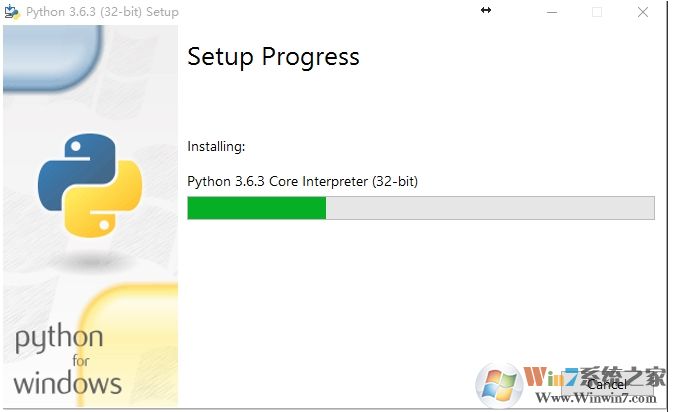This screenshot has height=412, width=673.
Task: Click the "Installing:" status label
Action: coord(216,147)
